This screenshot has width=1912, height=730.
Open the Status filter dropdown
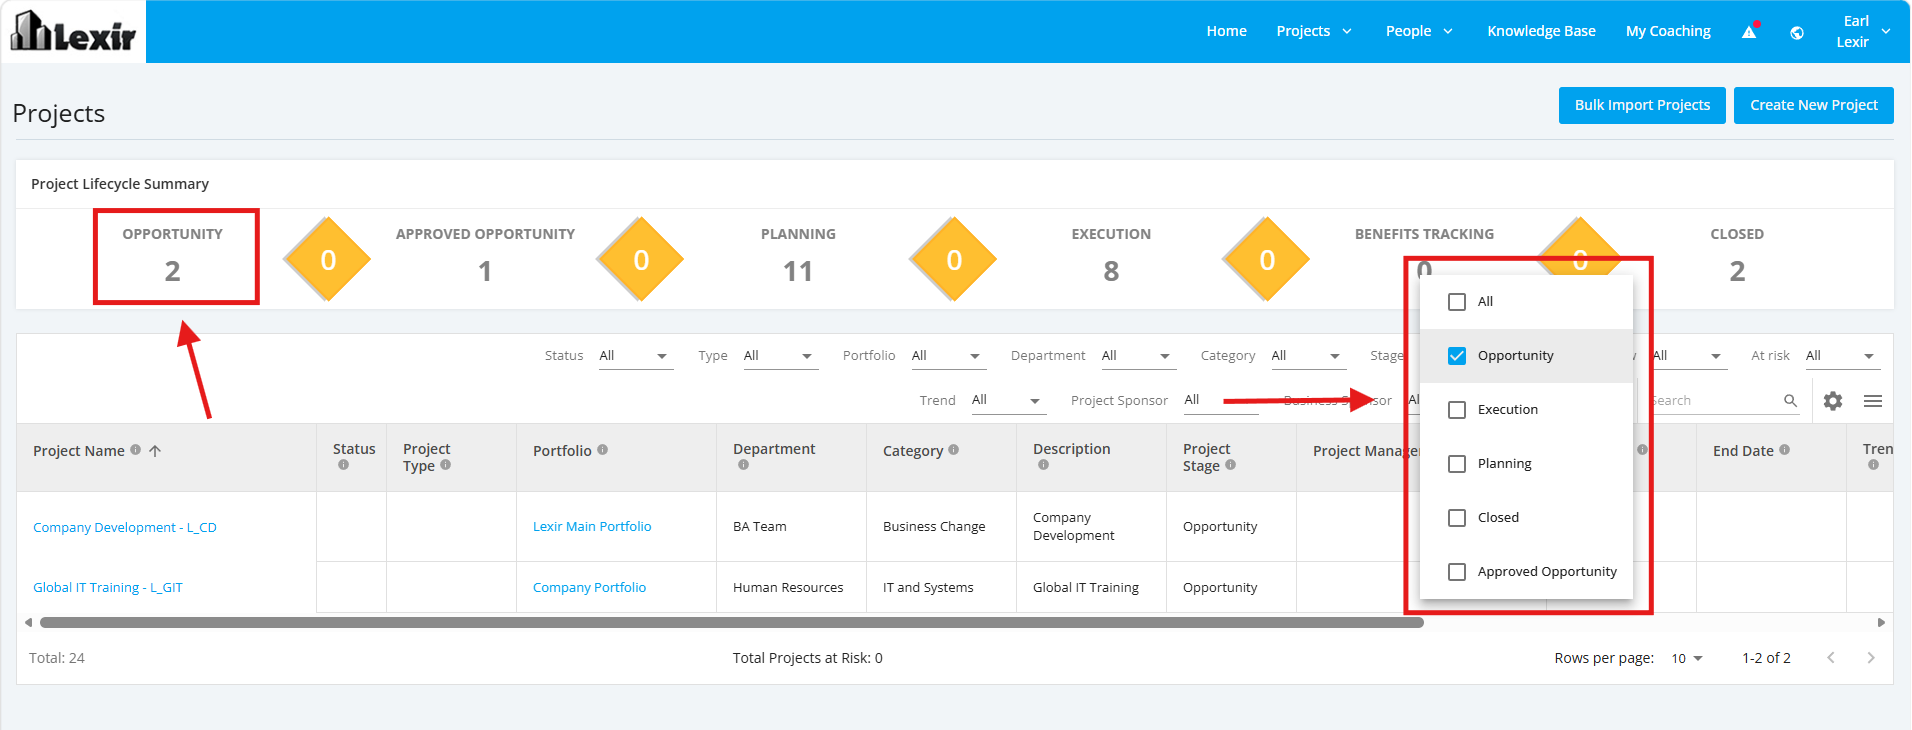click(x=636, y=356)
